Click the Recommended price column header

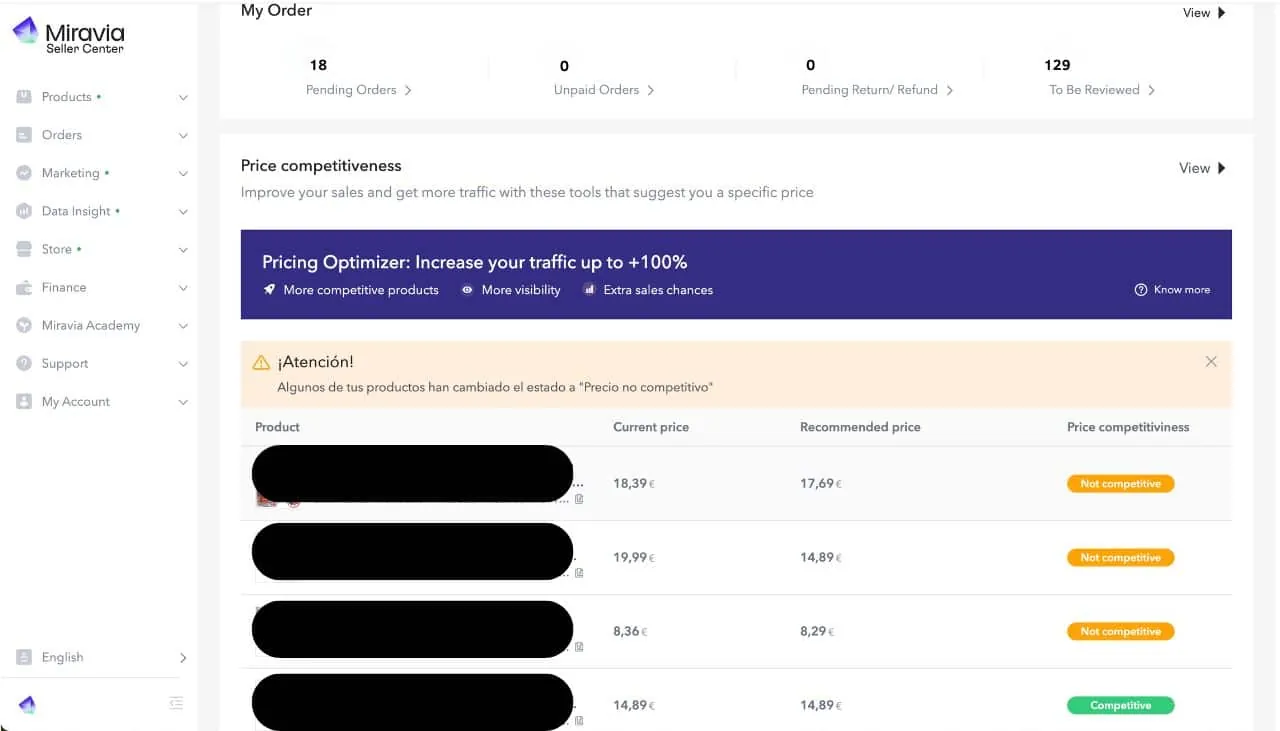pyautogui.click(x=860, y=427)
